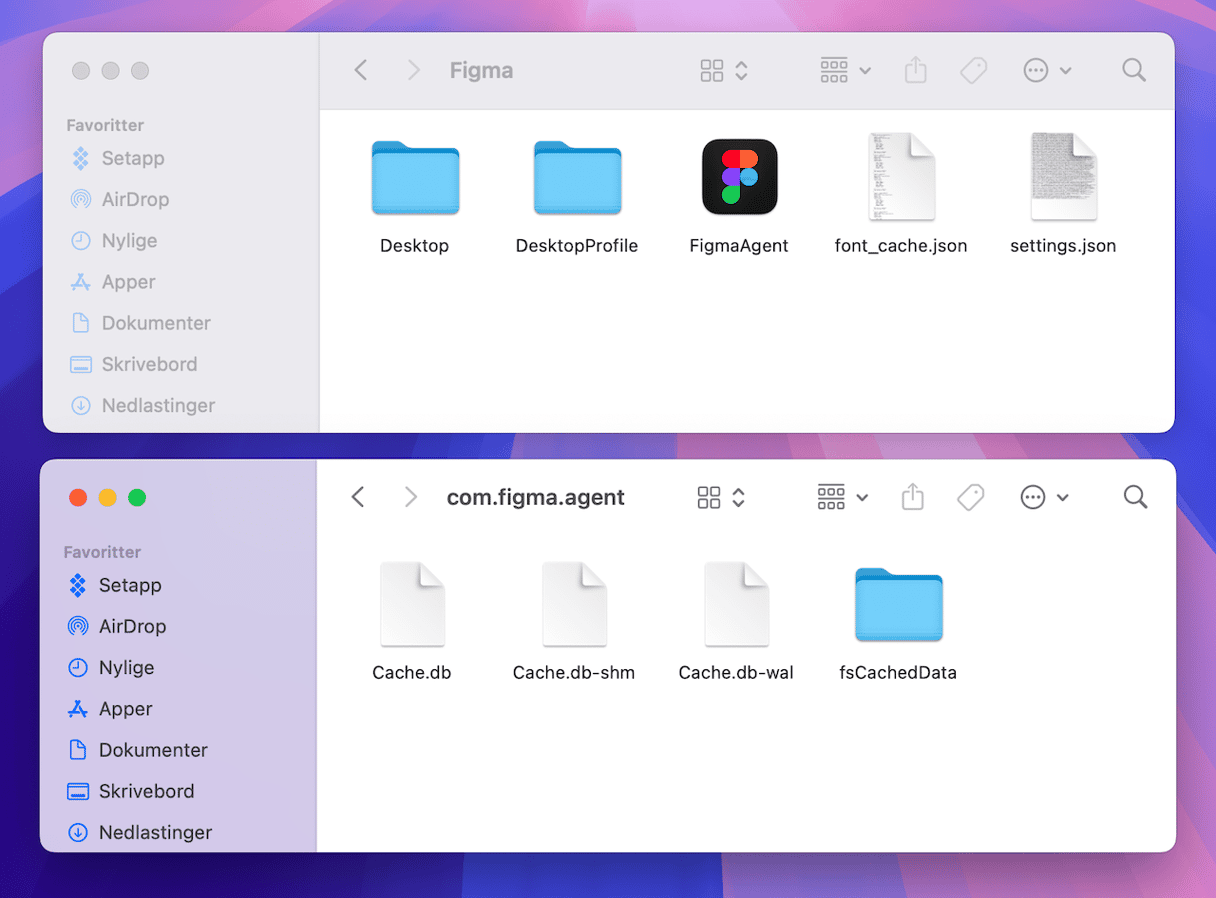Click Setapp in upper Figma window sidebar

click(132, 158)
